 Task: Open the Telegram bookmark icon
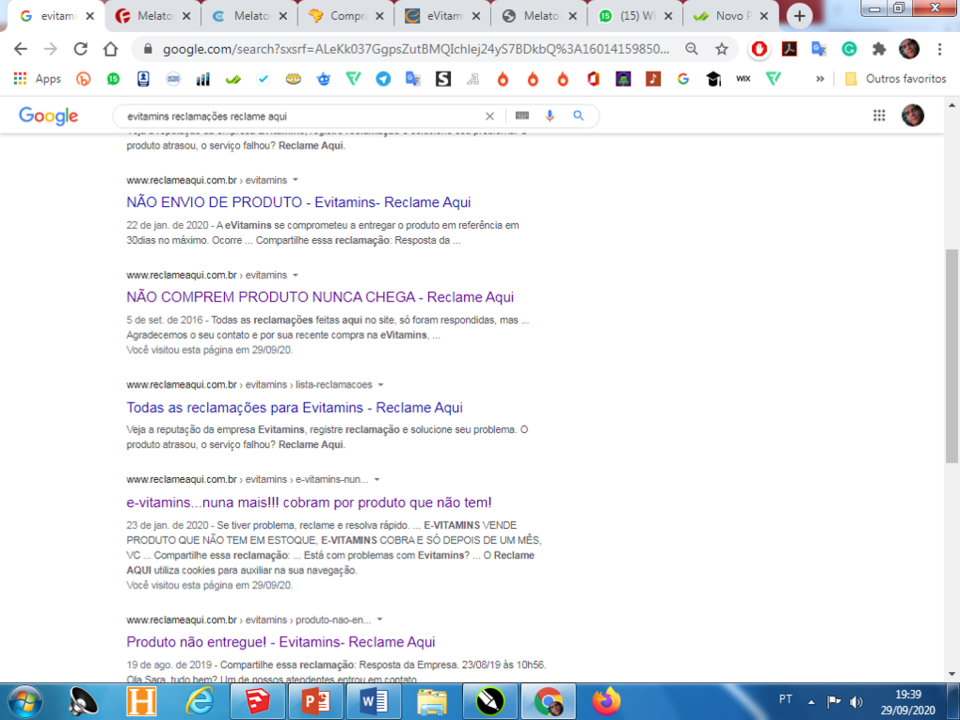383,78
